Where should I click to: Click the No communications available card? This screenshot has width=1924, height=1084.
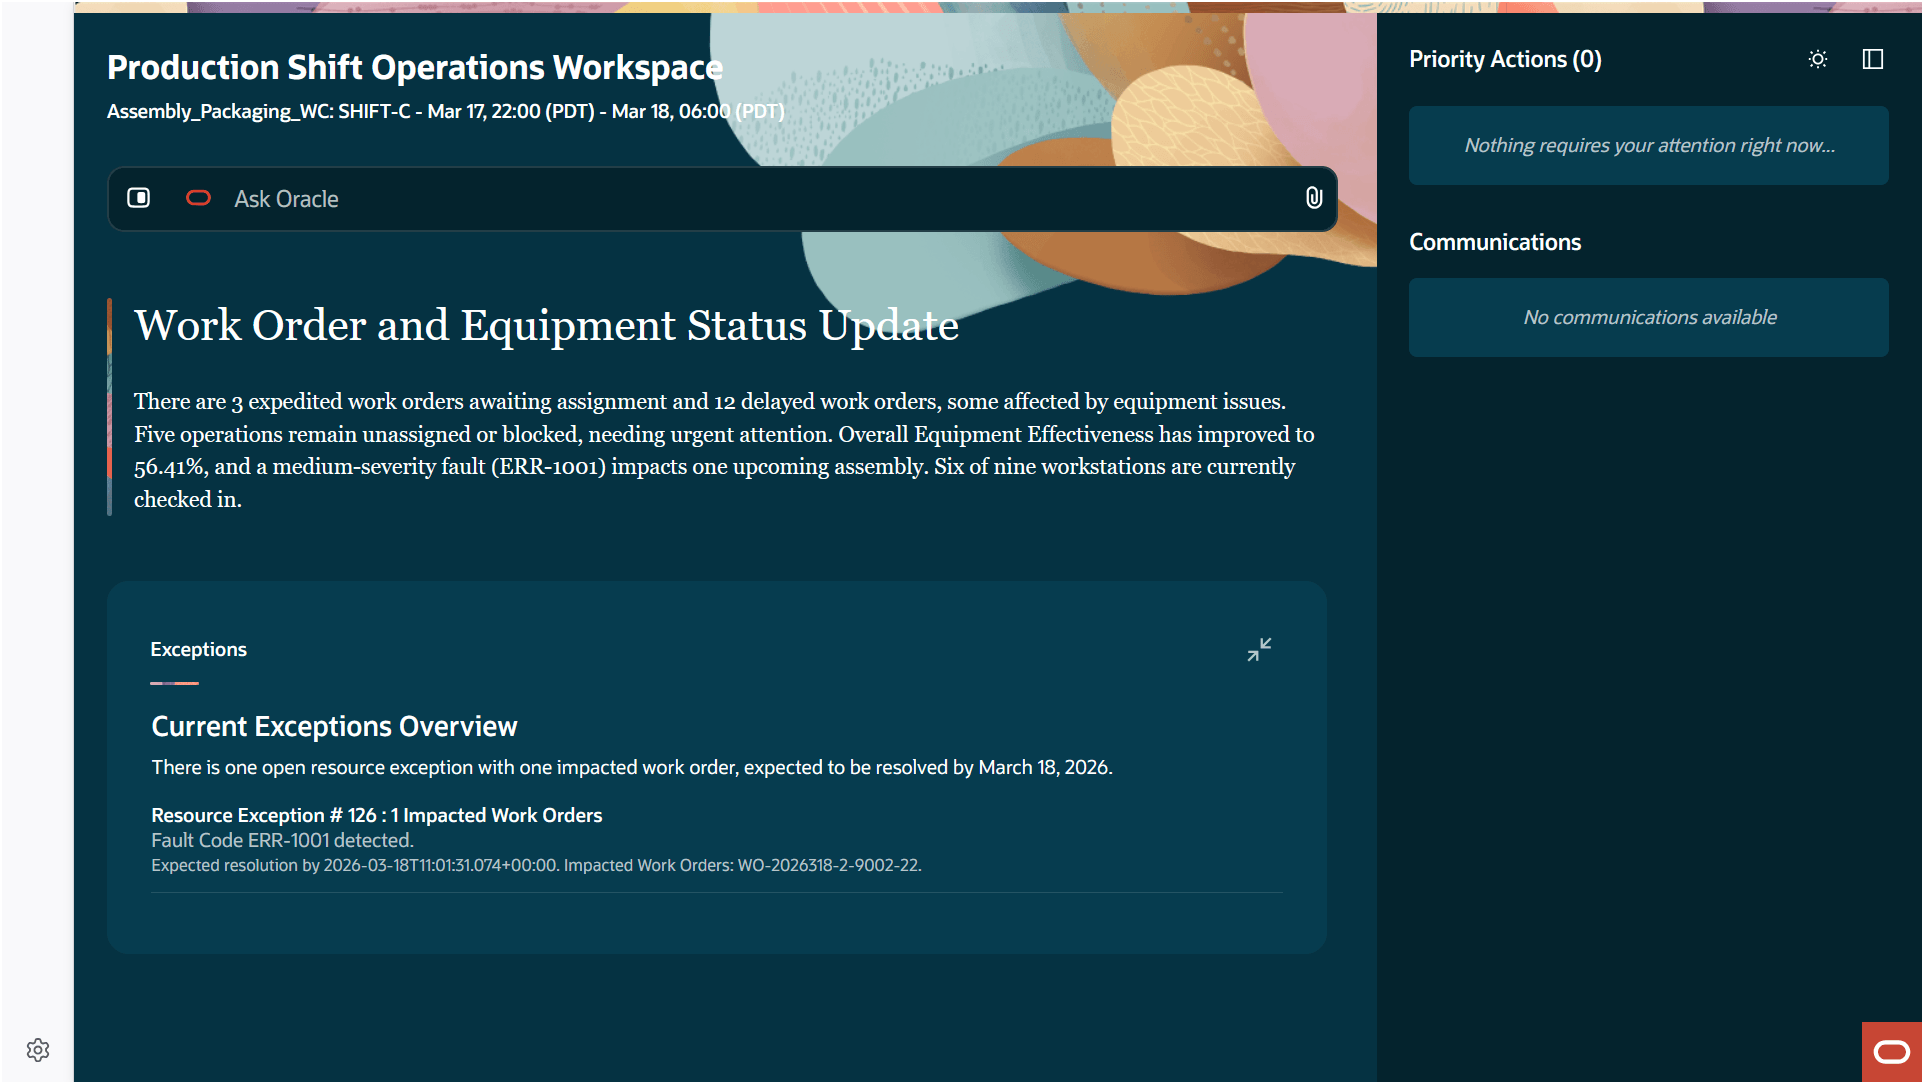1648,317
